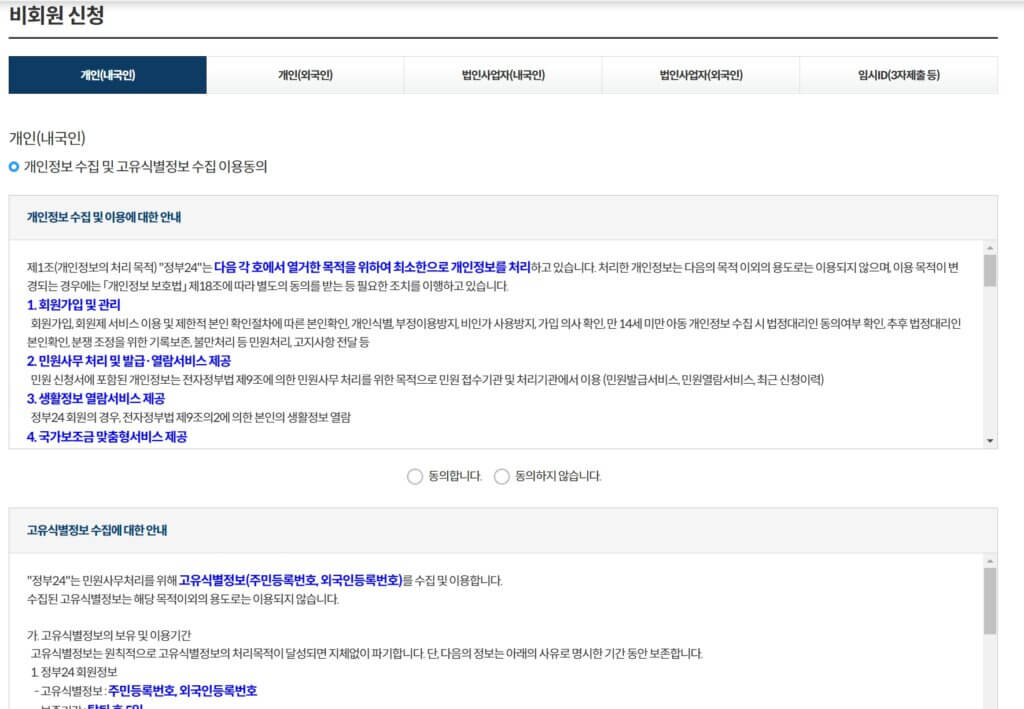Click the blue 주민등록번호, 외국인등록번호 item text

183,691
